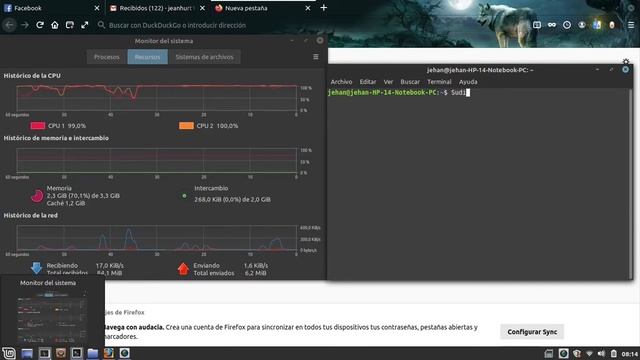This screenshot has height=360, width=640.
Task: Open the System Monitor hamburger menu
Action: coord(316,57)
